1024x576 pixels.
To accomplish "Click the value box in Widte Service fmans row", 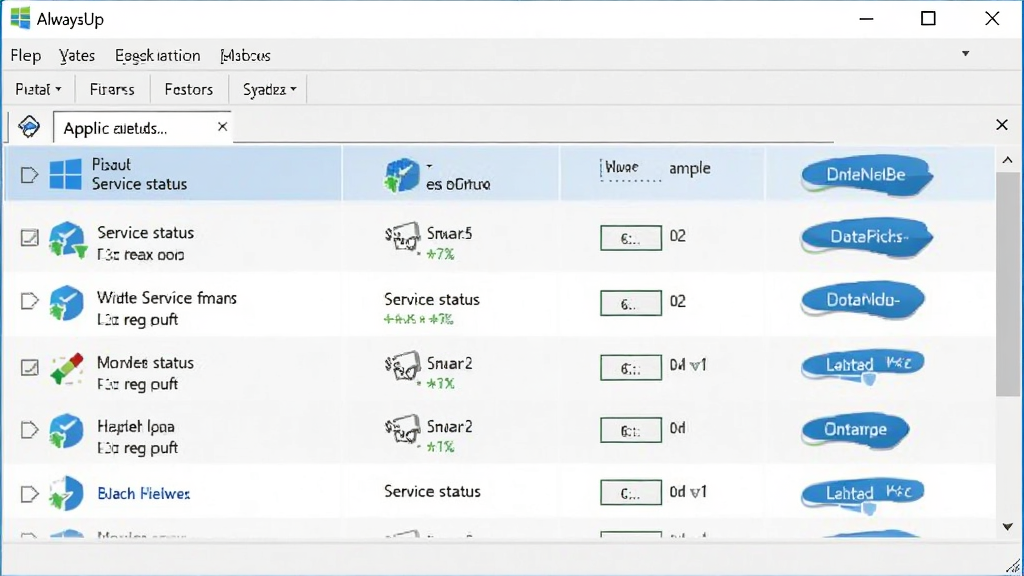I will 631,303.
